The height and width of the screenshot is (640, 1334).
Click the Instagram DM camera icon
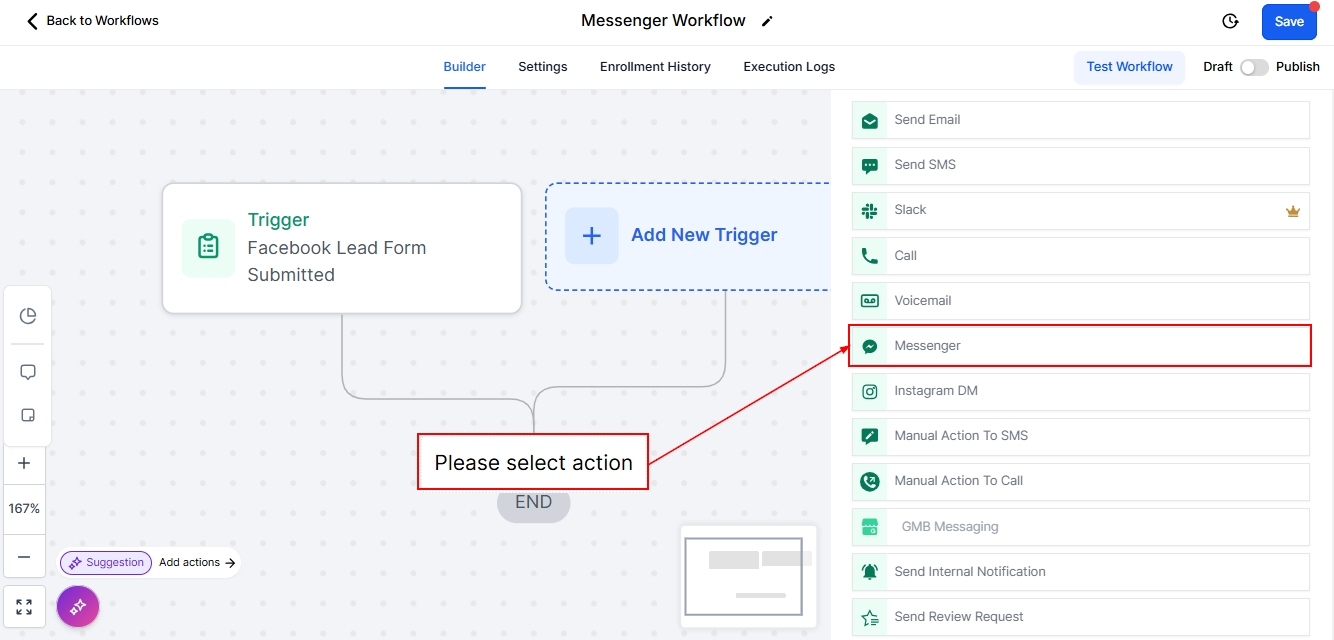click(x=870, y=391)
